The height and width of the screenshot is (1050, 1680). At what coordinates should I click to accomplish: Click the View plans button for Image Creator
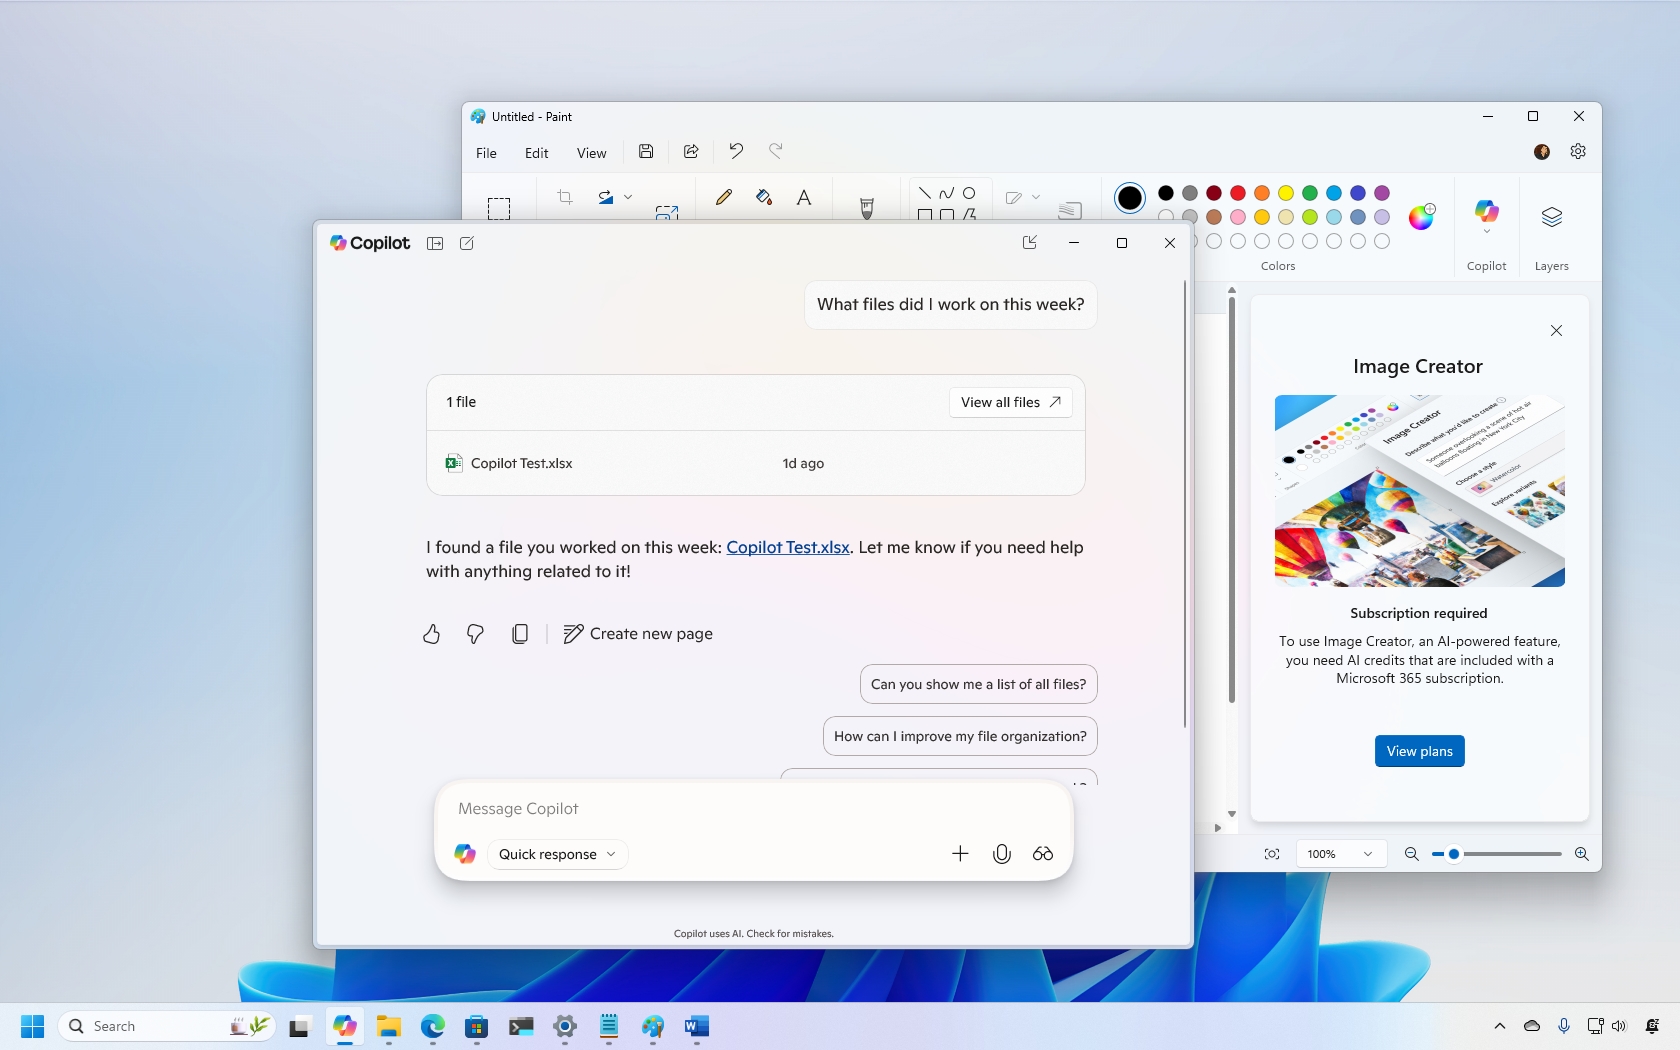pyautogui.click(x=1418, y=751)
